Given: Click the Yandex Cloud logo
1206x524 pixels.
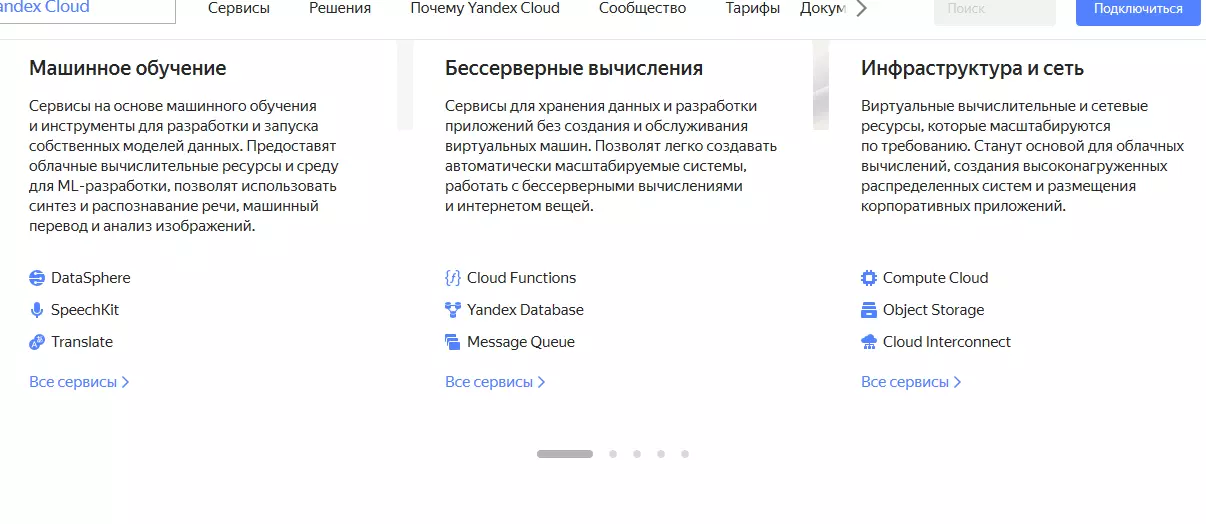Looking at the screenshot, I should click(x=45, y=8).
